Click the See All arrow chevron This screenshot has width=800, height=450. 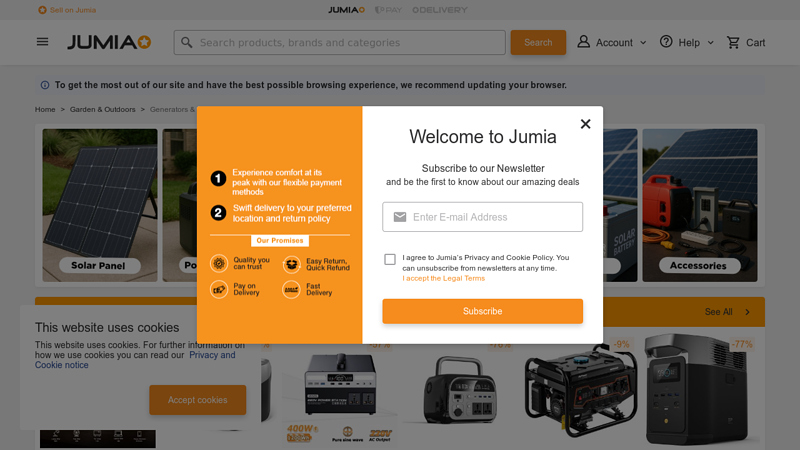(x=747, y=312)
